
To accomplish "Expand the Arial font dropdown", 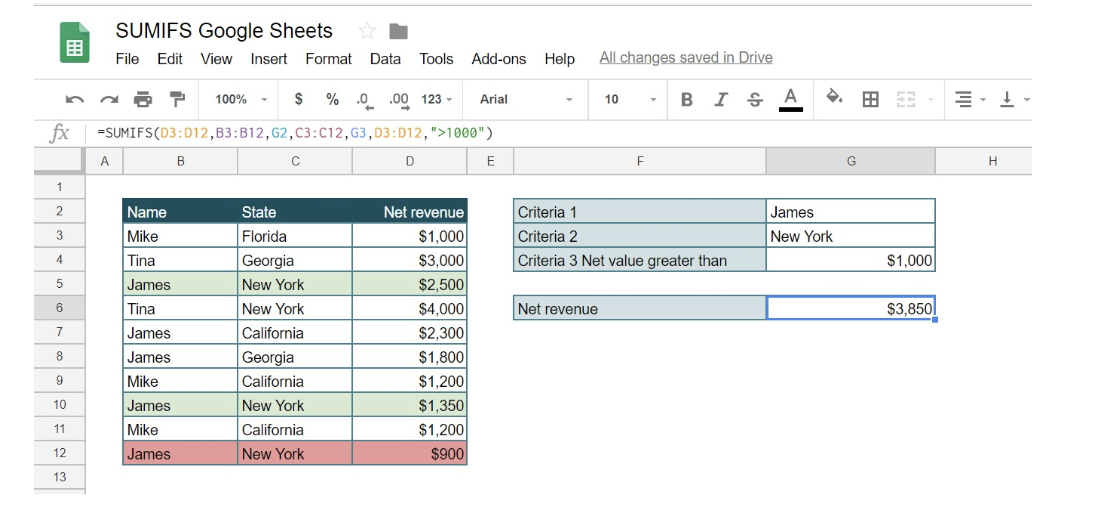I will pyautogui.click(x=526, y=99).
